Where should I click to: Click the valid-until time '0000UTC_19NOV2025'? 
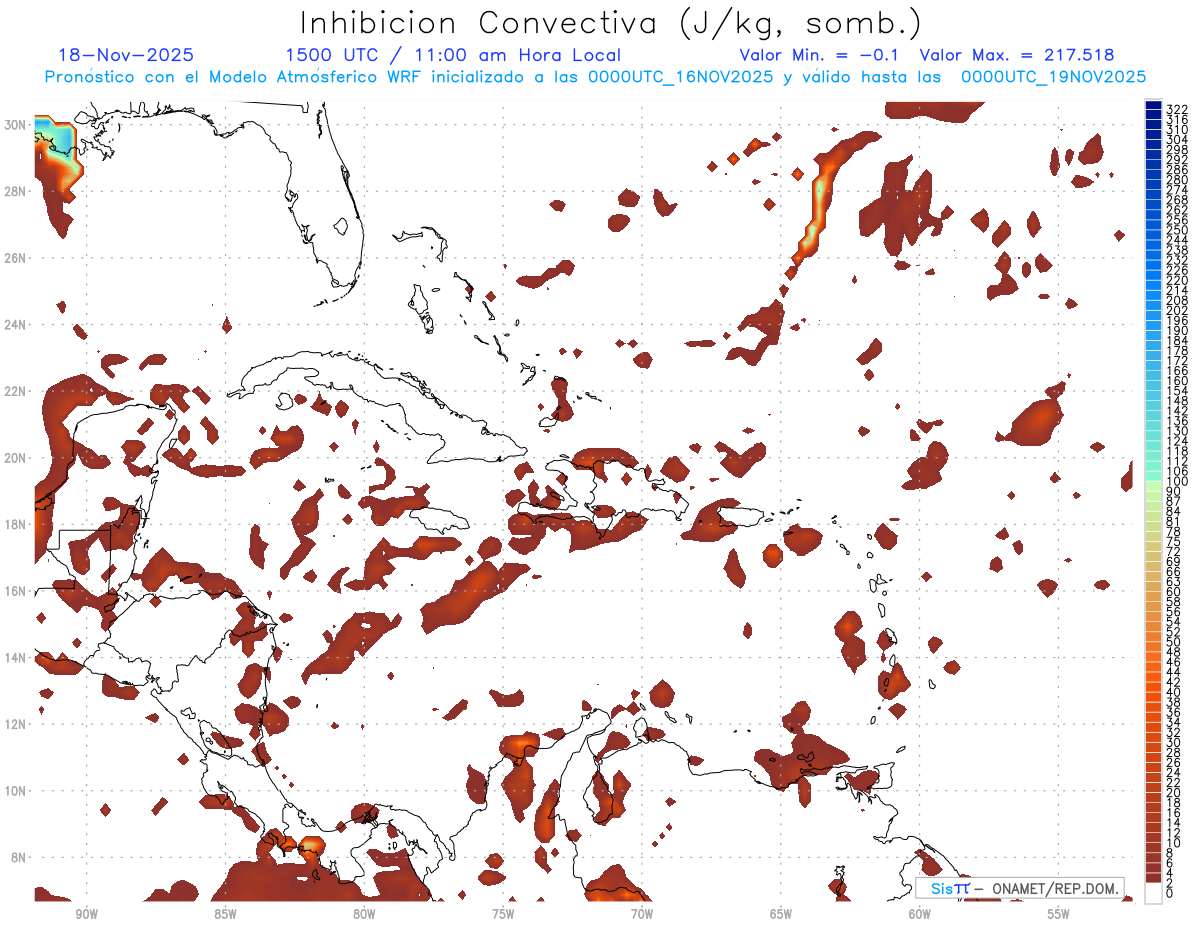coord(1053,77)
